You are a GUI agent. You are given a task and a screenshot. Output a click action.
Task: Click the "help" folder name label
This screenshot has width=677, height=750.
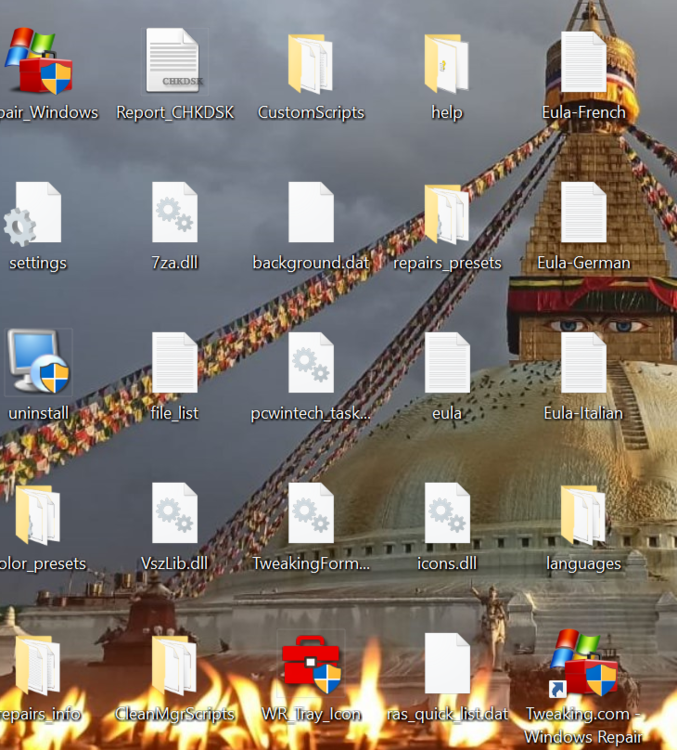click(x=447, y=113)
